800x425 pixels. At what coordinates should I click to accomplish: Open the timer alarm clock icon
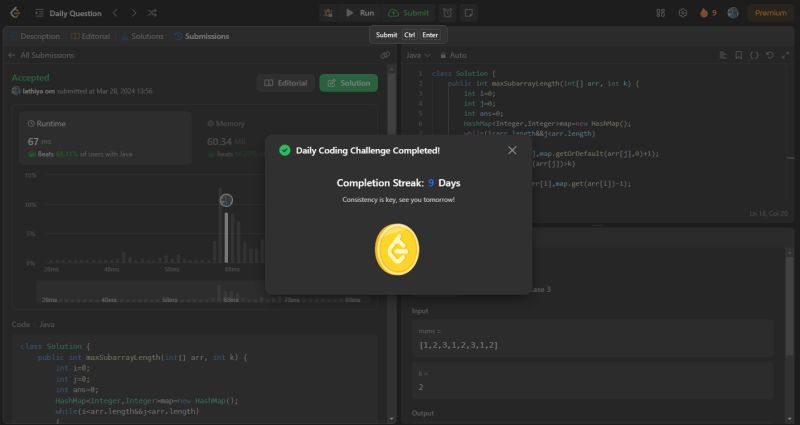pyautogui.click(x=447, y=13)
